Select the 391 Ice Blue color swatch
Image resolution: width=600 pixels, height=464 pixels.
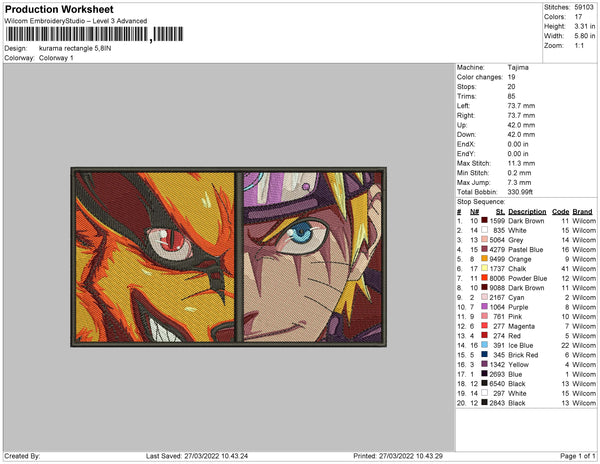pyautogui.click(x=484, y=345)
